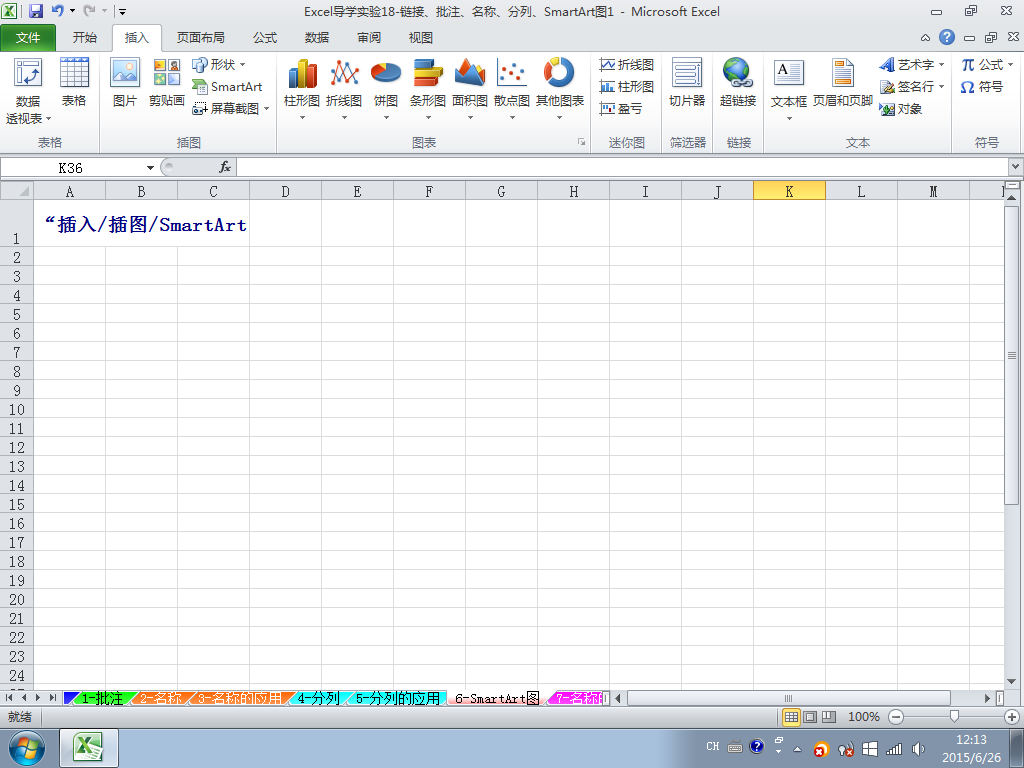Open the File tab
Viewport: 1024px width, 768px height.
(28, 38)
